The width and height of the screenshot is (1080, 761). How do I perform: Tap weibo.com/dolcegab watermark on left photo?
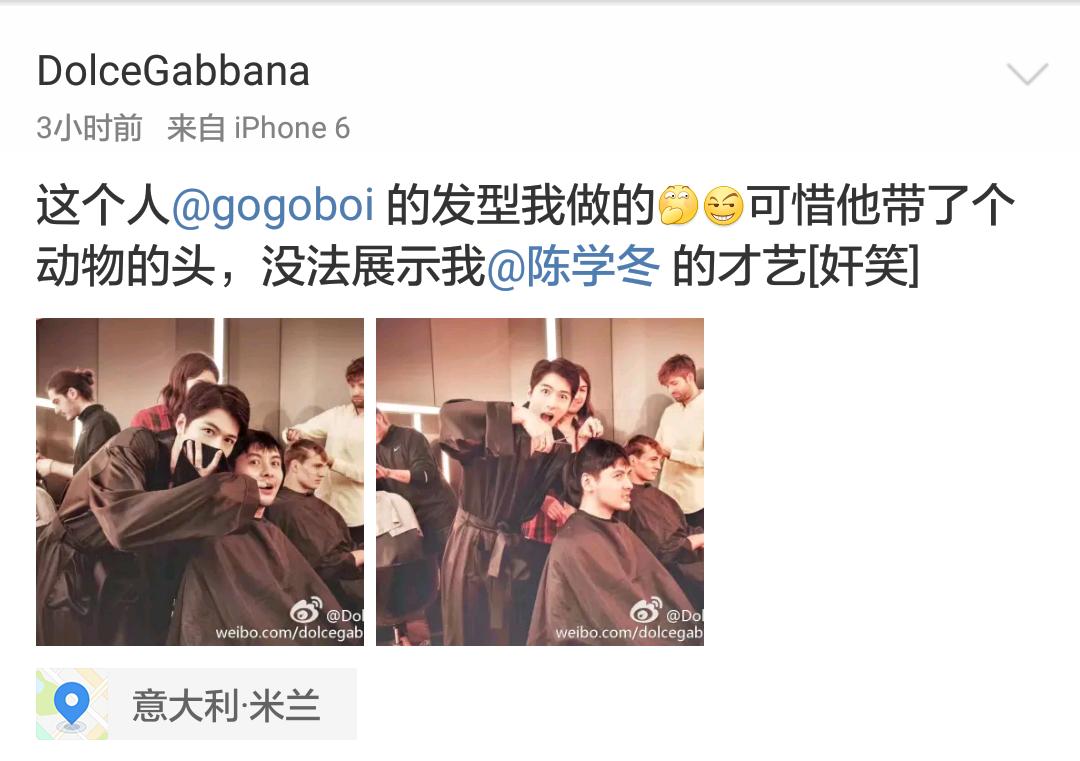coord(289,632)
